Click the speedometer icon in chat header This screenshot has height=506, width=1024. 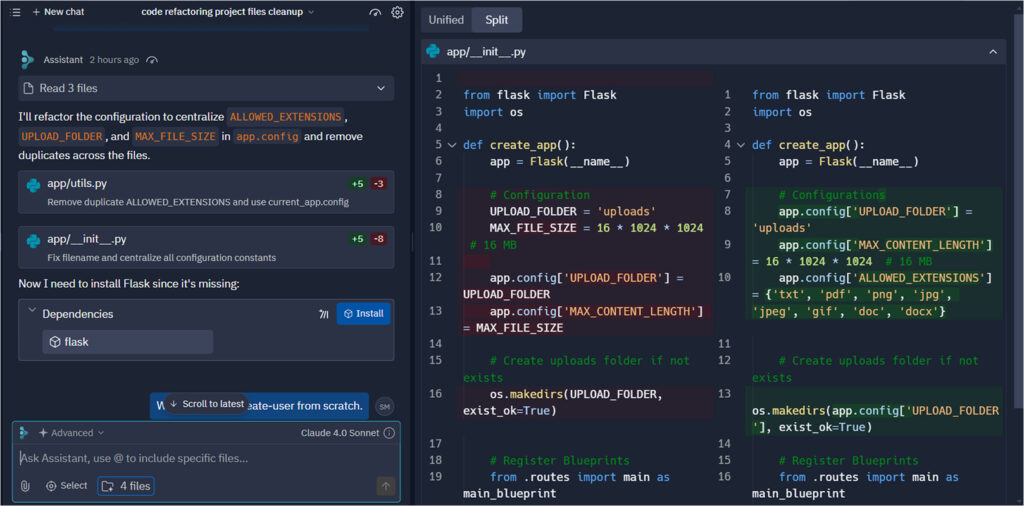(375, 12)
